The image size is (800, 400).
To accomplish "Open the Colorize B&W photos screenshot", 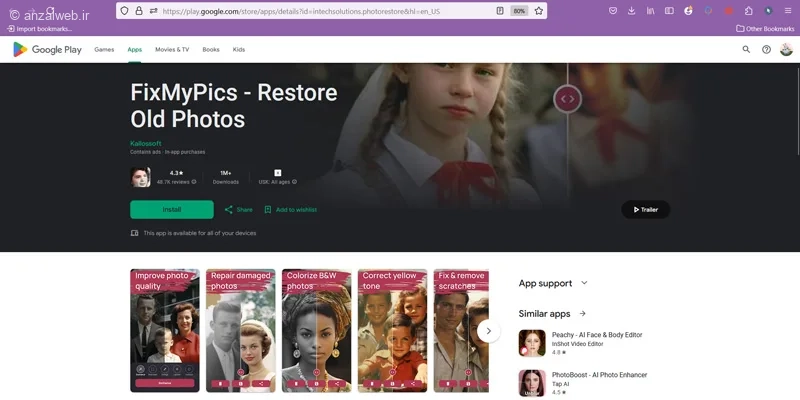I will 316,331.
